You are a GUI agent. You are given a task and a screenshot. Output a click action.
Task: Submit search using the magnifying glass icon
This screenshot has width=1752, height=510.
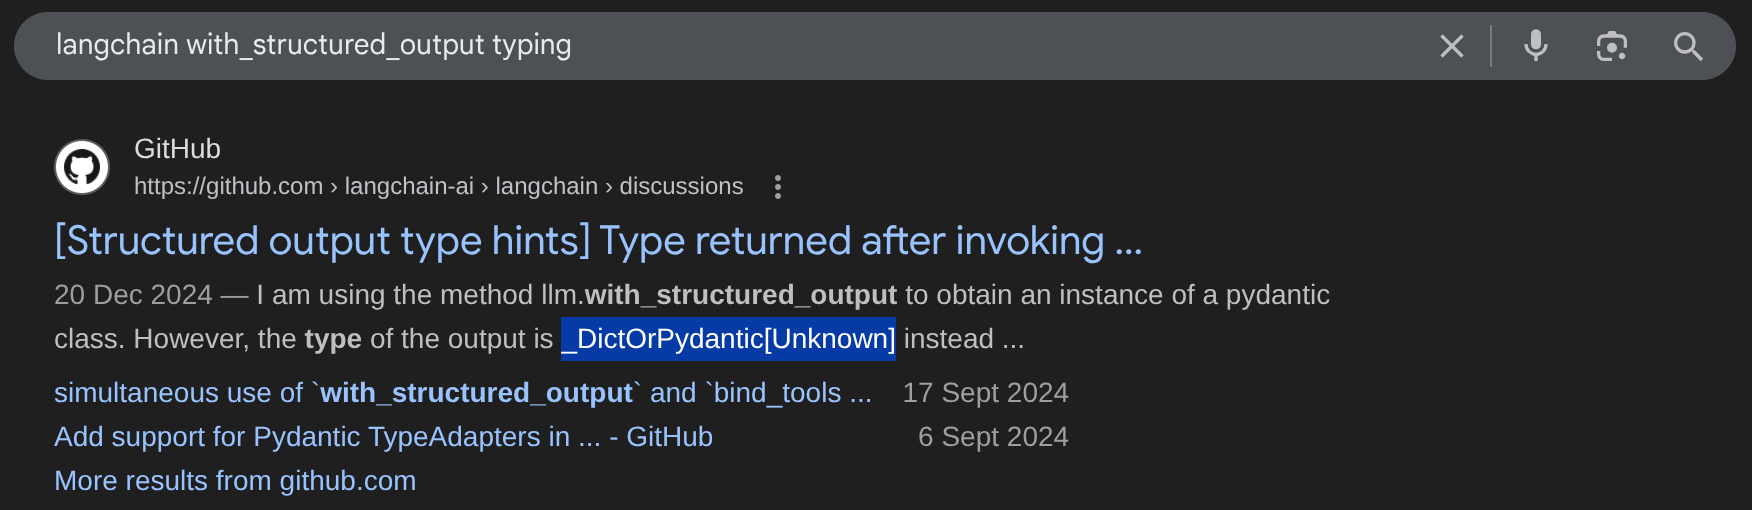click(1688, 46)
